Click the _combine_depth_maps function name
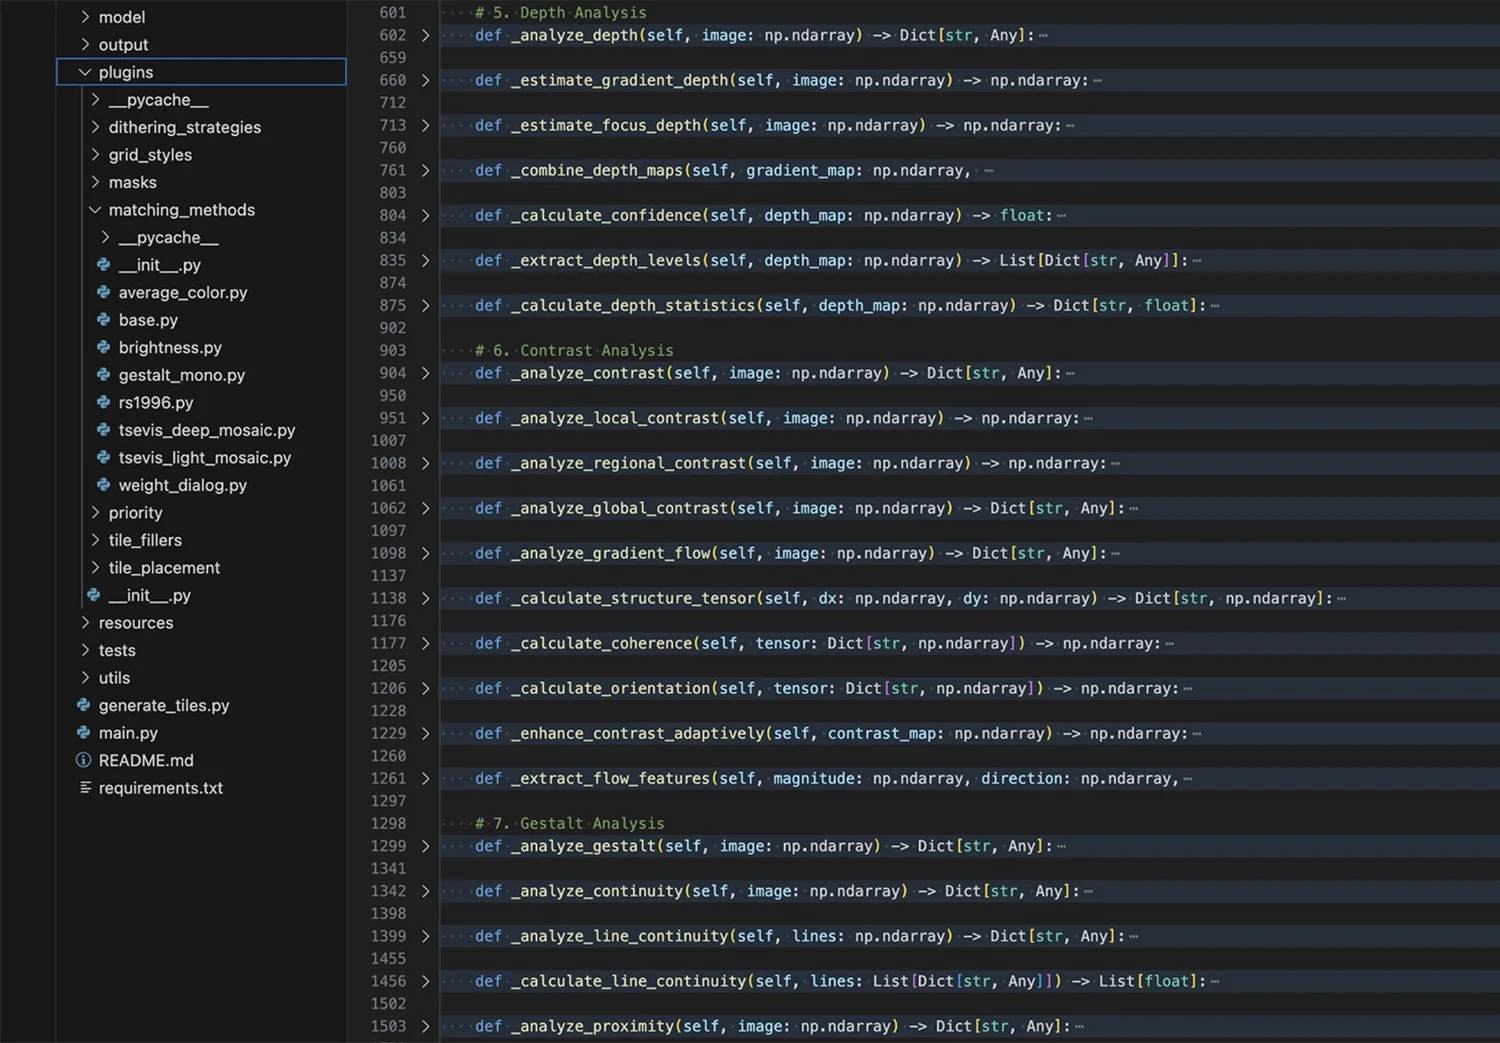This screenshot has height=1043, width=1500. click(597, 170)
